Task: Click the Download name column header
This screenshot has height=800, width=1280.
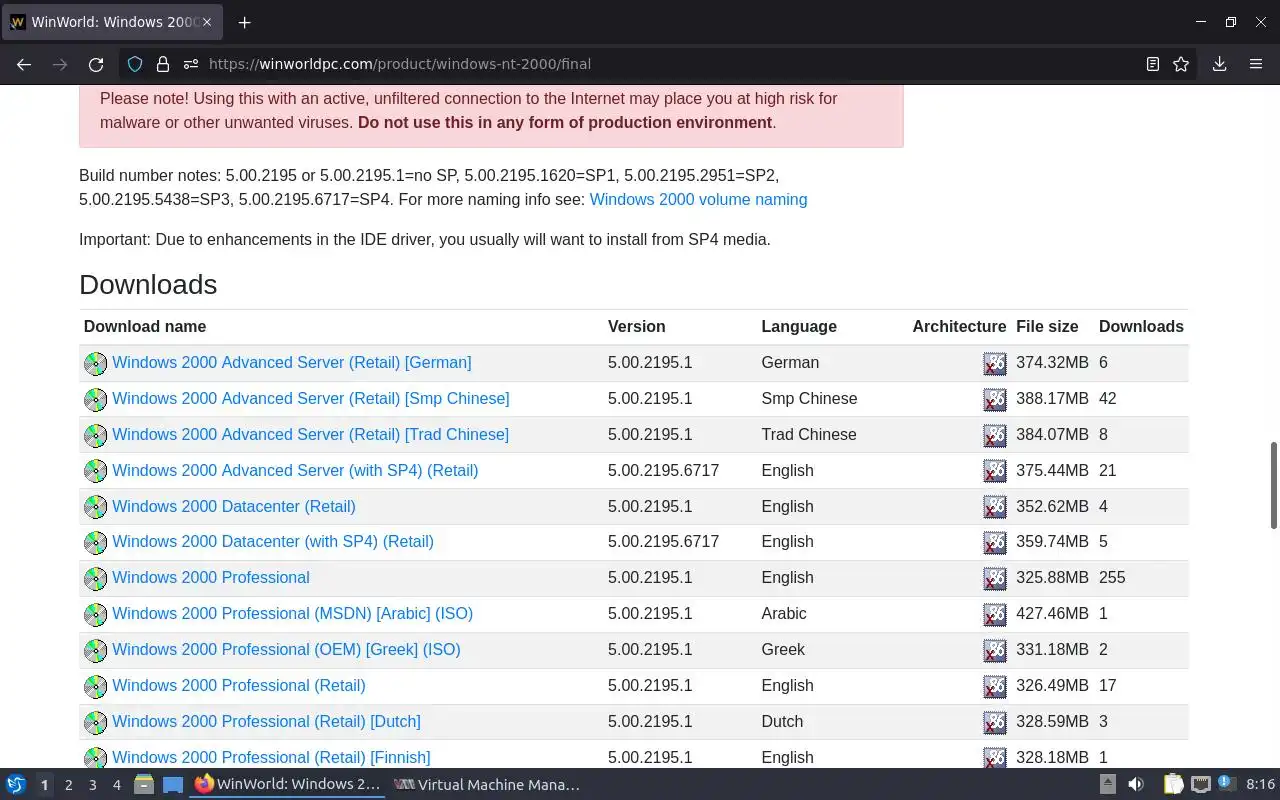Action: pos(145,326)
